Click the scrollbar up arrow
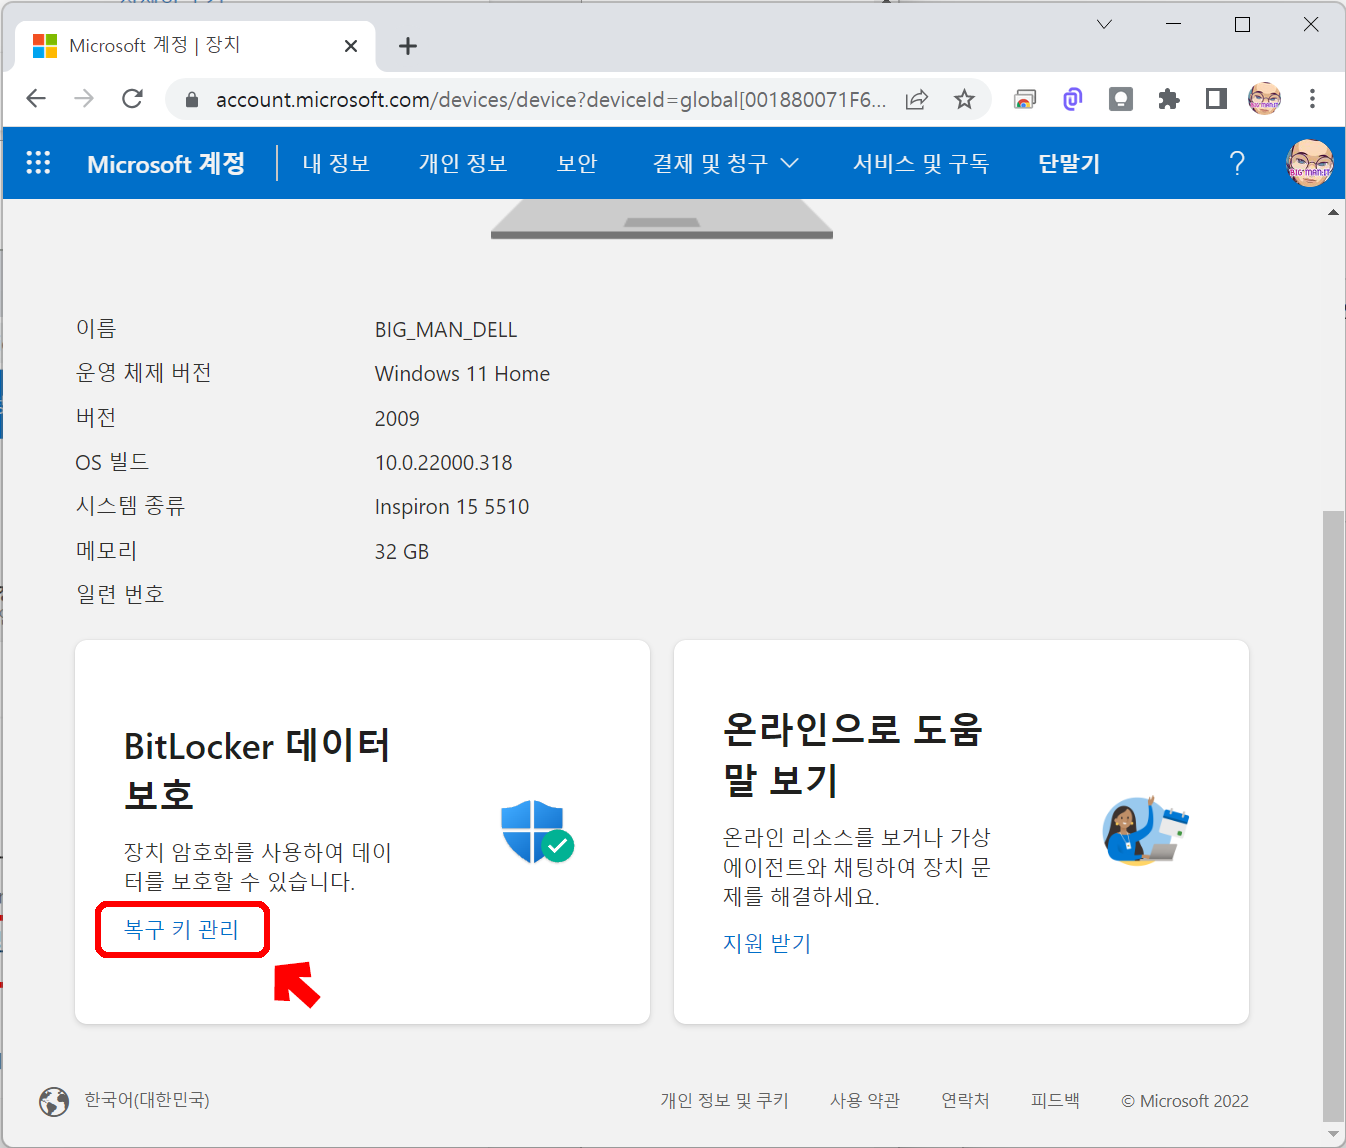Viewport: 1346px width, 1148px height. point(1333,212)
